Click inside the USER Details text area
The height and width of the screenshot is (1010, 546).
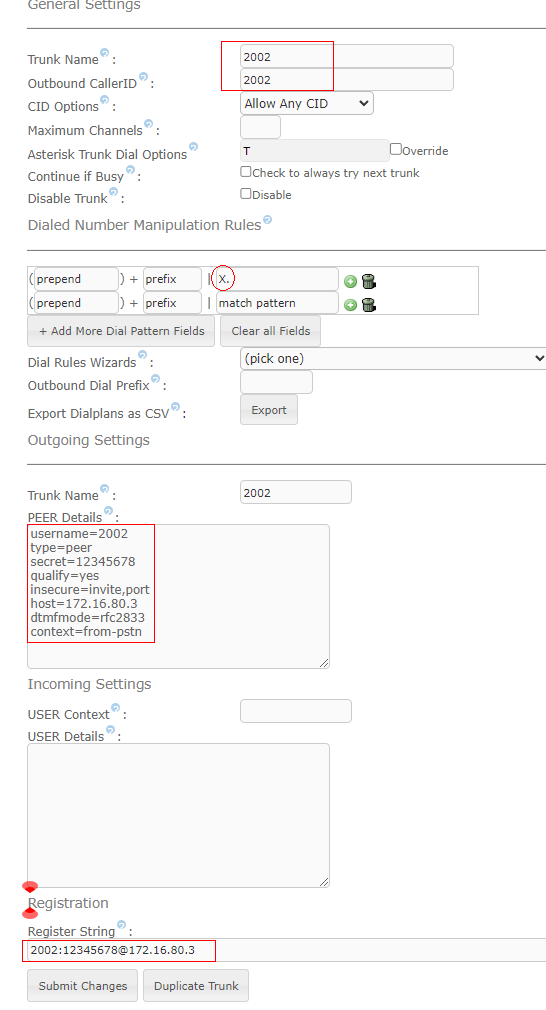point(178,815)
